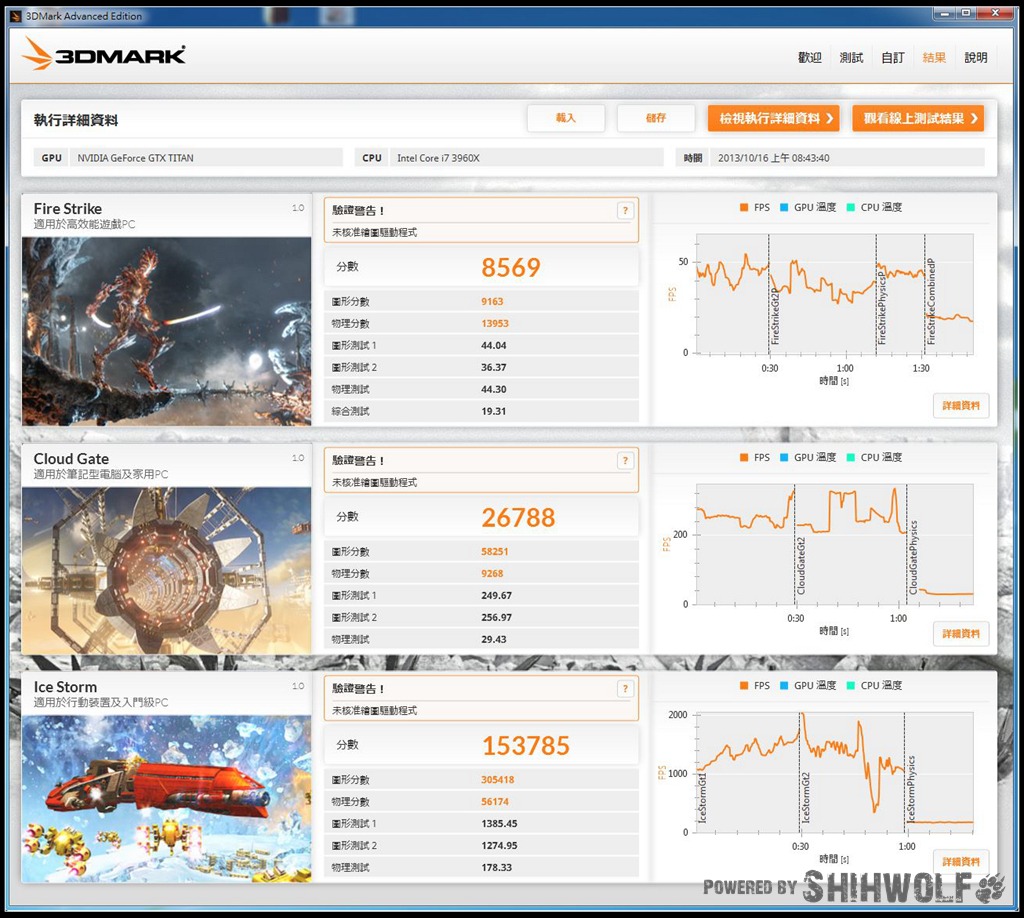The height and width of the screenshot is (918, 1024).
Task: Click Fire Strike validation warning help icon
Action: (625, 210)
